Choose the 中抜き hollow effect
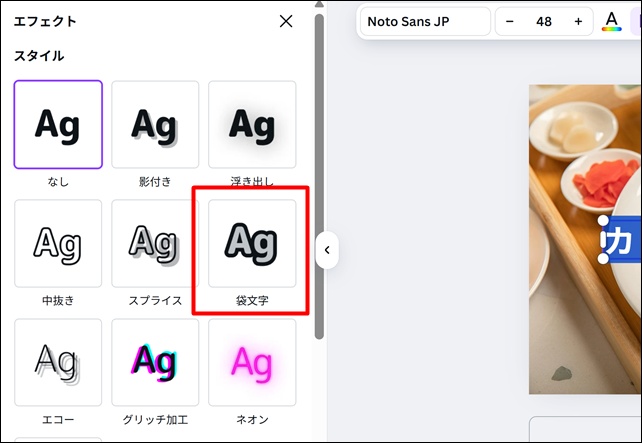Viewport: 642px width, 443px height. tap(58, 243)
